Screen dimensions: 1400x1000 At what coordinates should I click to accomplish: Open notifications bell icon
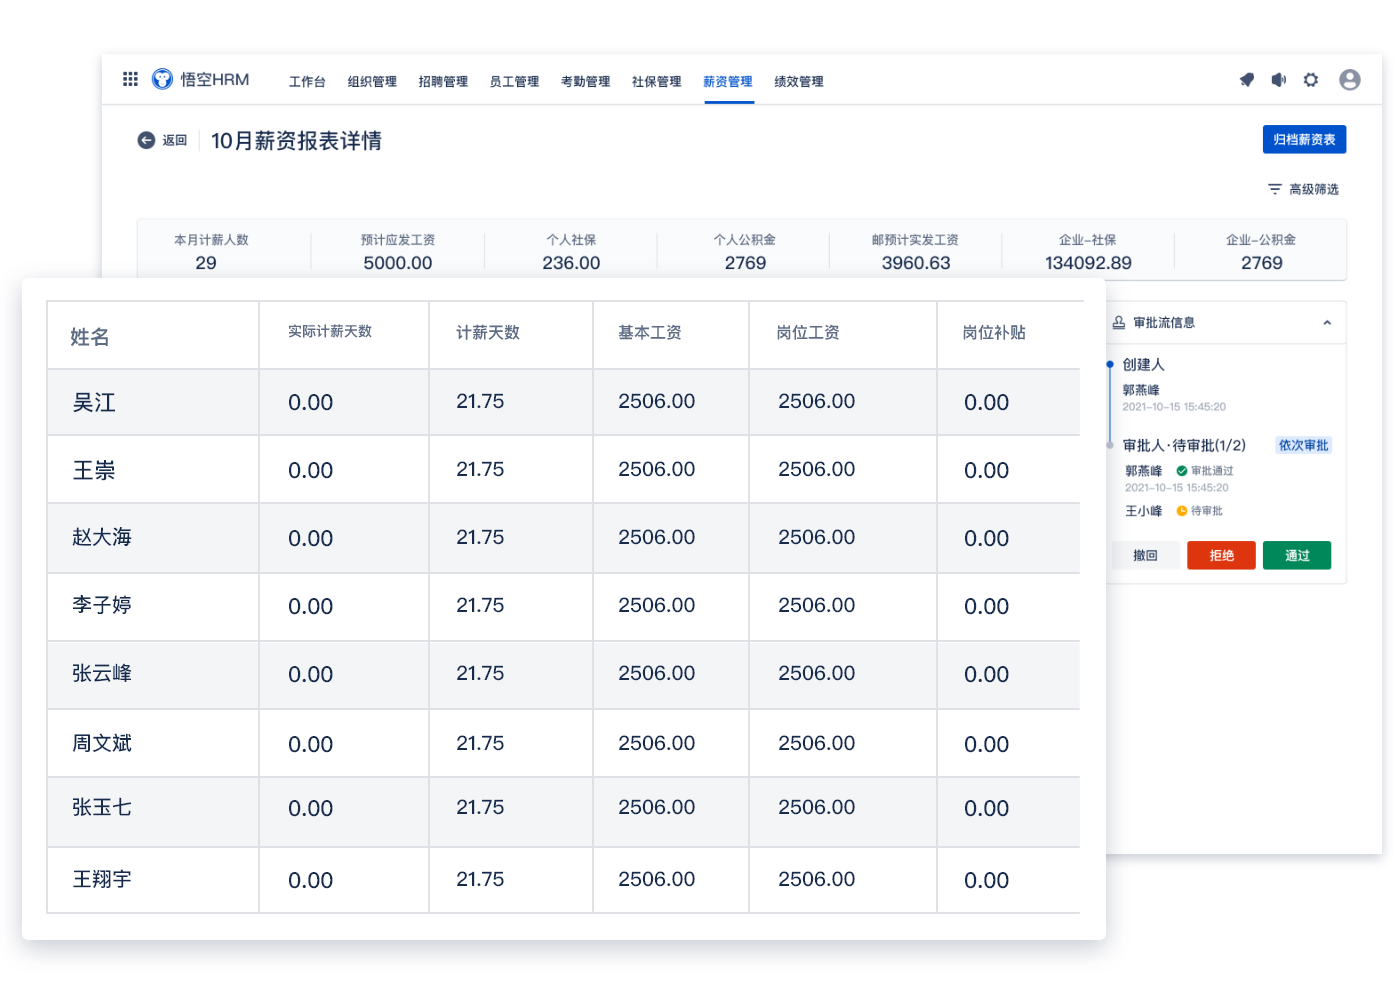click(1246, 80)
